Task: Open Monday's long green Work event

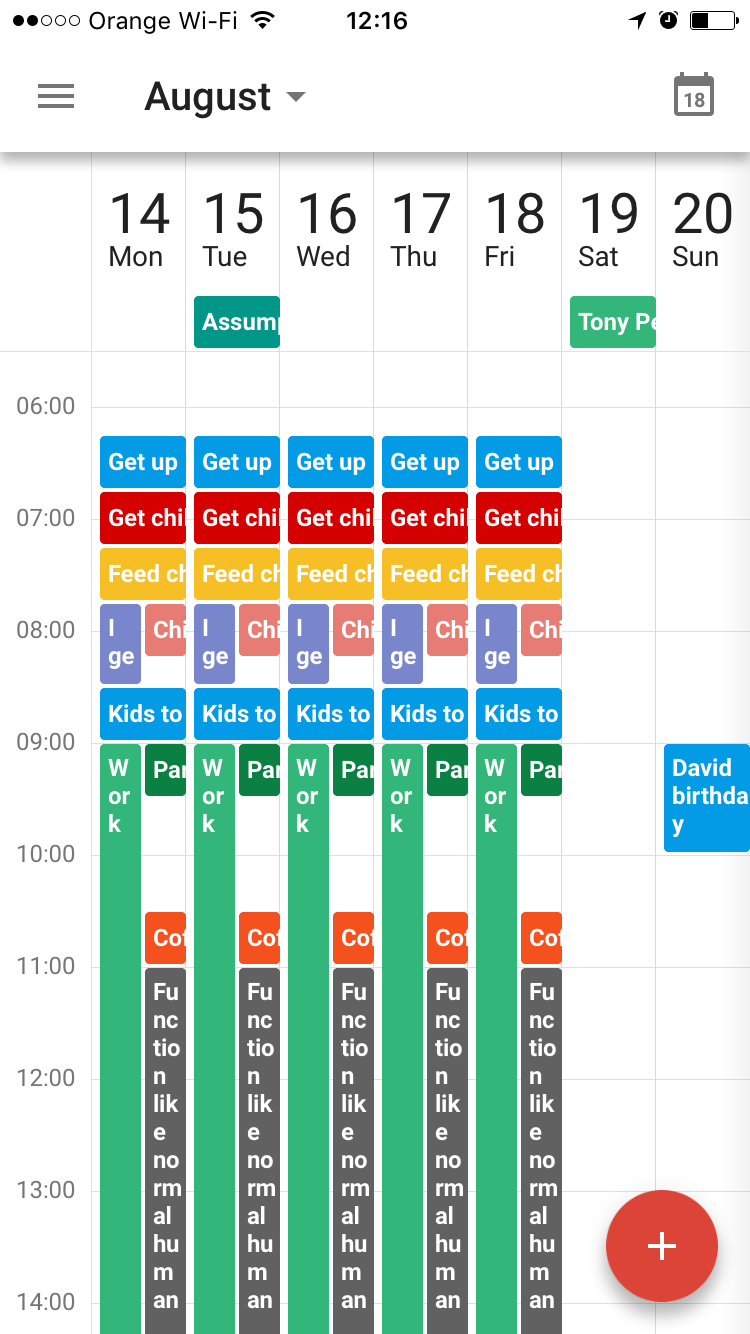Action: [x=120, y=1000]
